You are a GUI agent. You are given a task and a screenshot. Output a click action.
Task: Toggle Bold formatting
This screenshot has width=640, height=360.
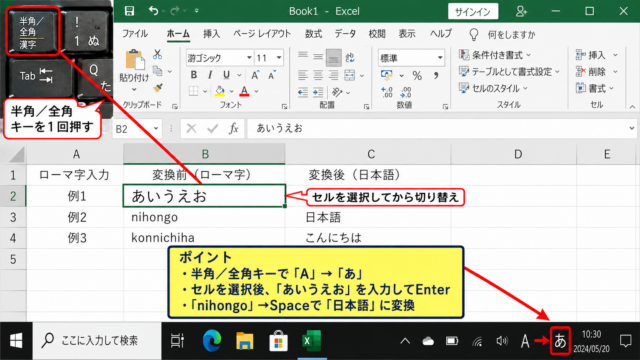click(x=193, y=75)
